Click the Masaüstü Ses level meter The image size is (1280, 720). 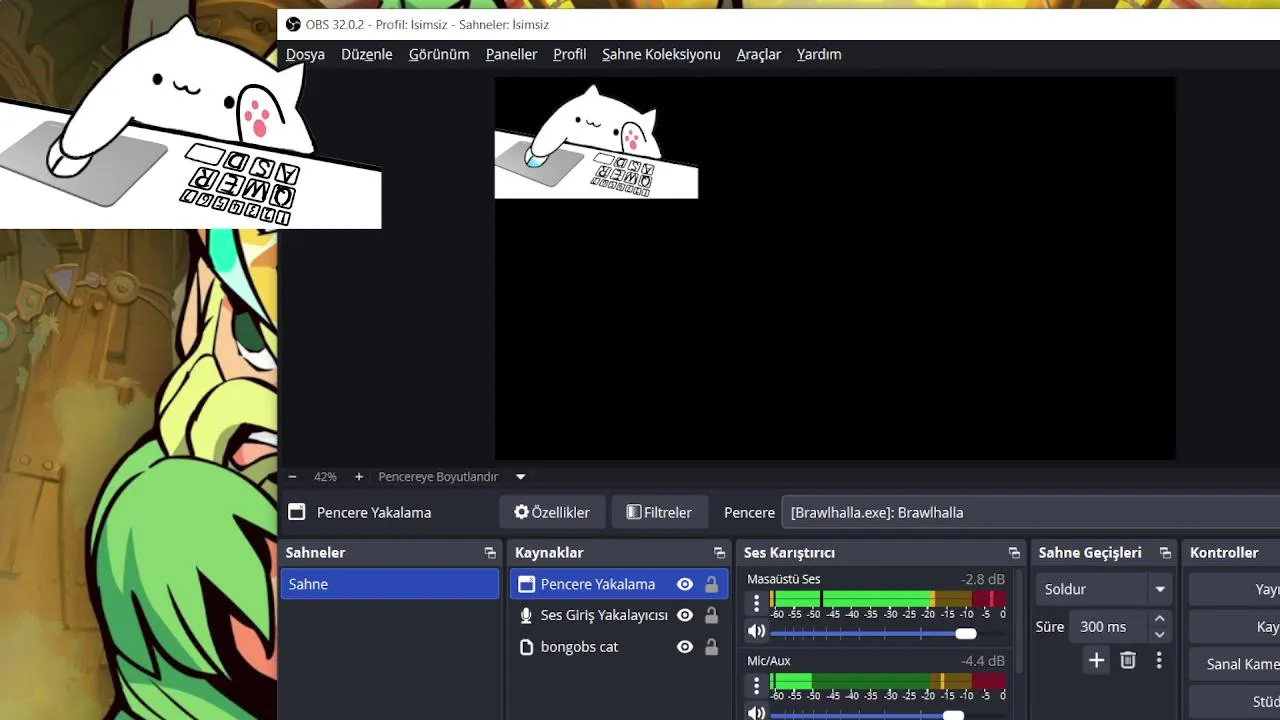[888, 598]
